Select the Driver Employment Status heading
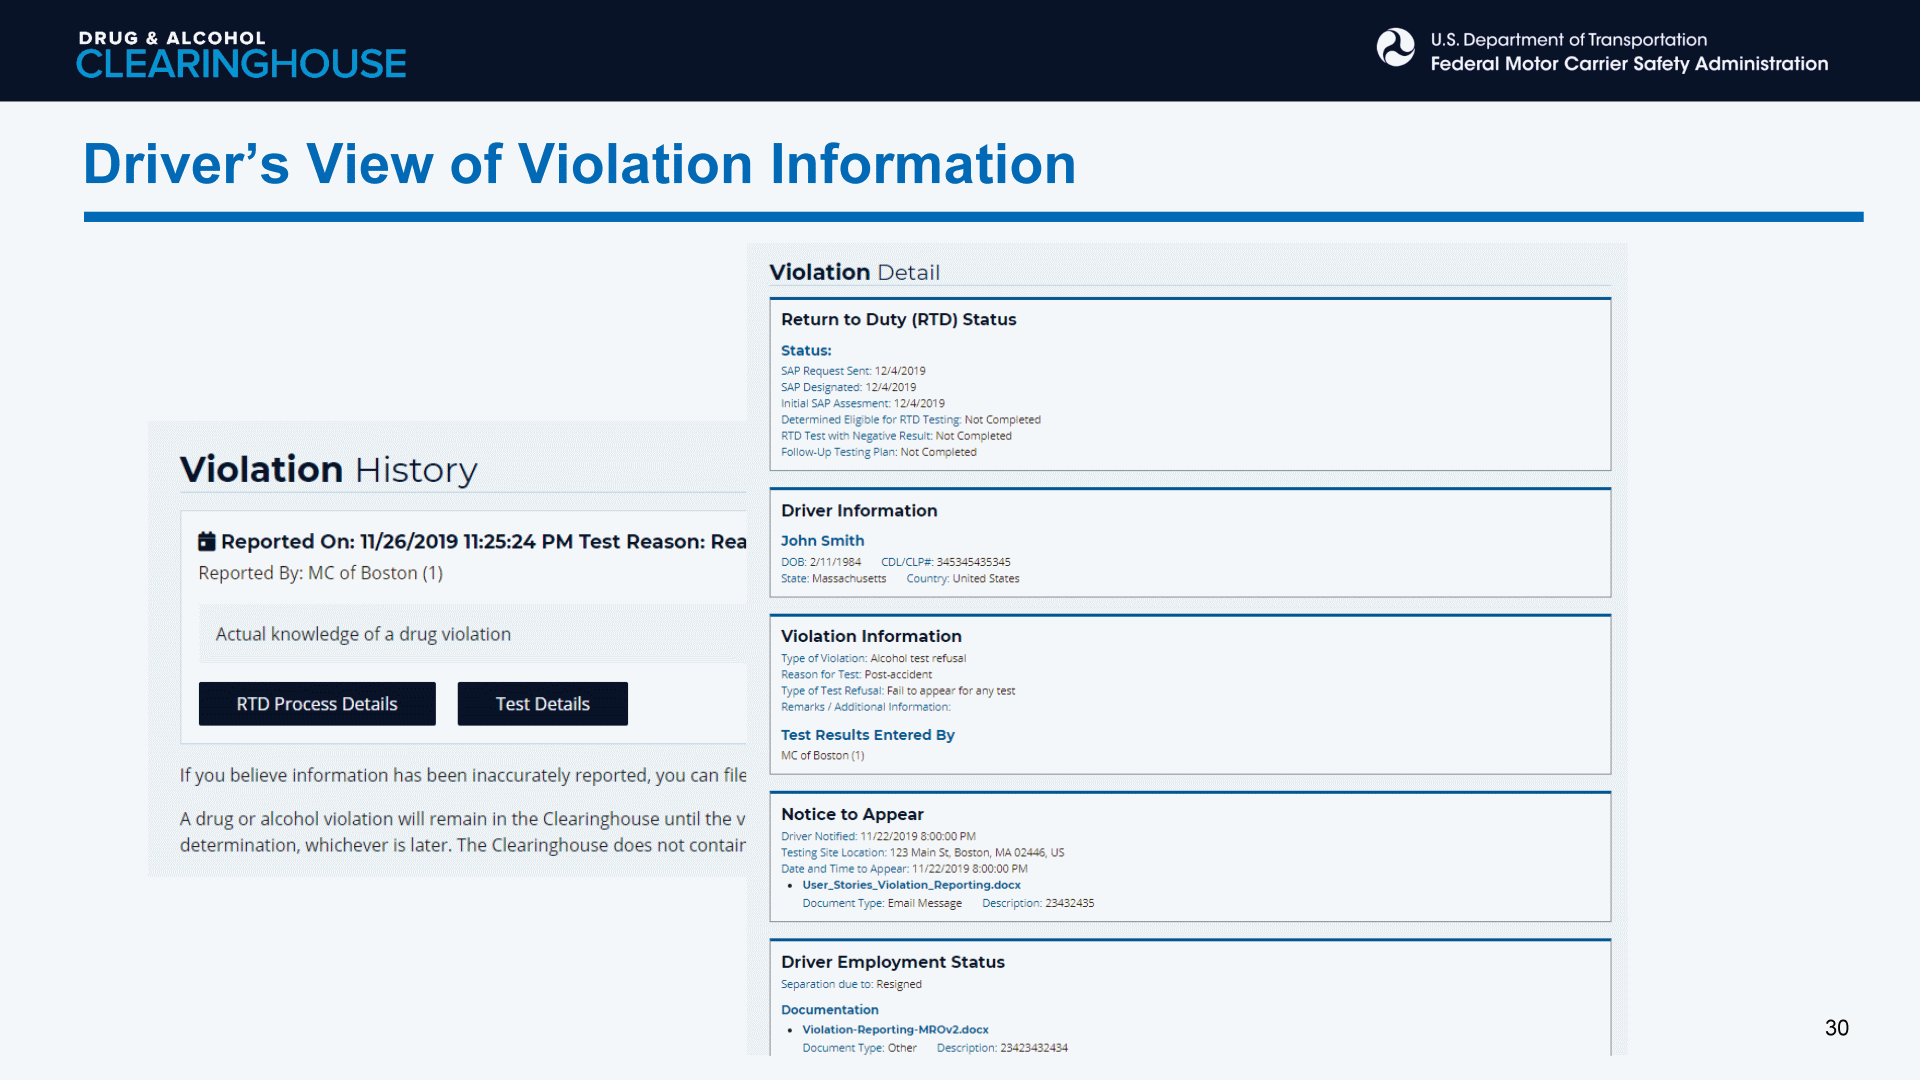Screen dimensions: 1920x1080 pos(892,962)
